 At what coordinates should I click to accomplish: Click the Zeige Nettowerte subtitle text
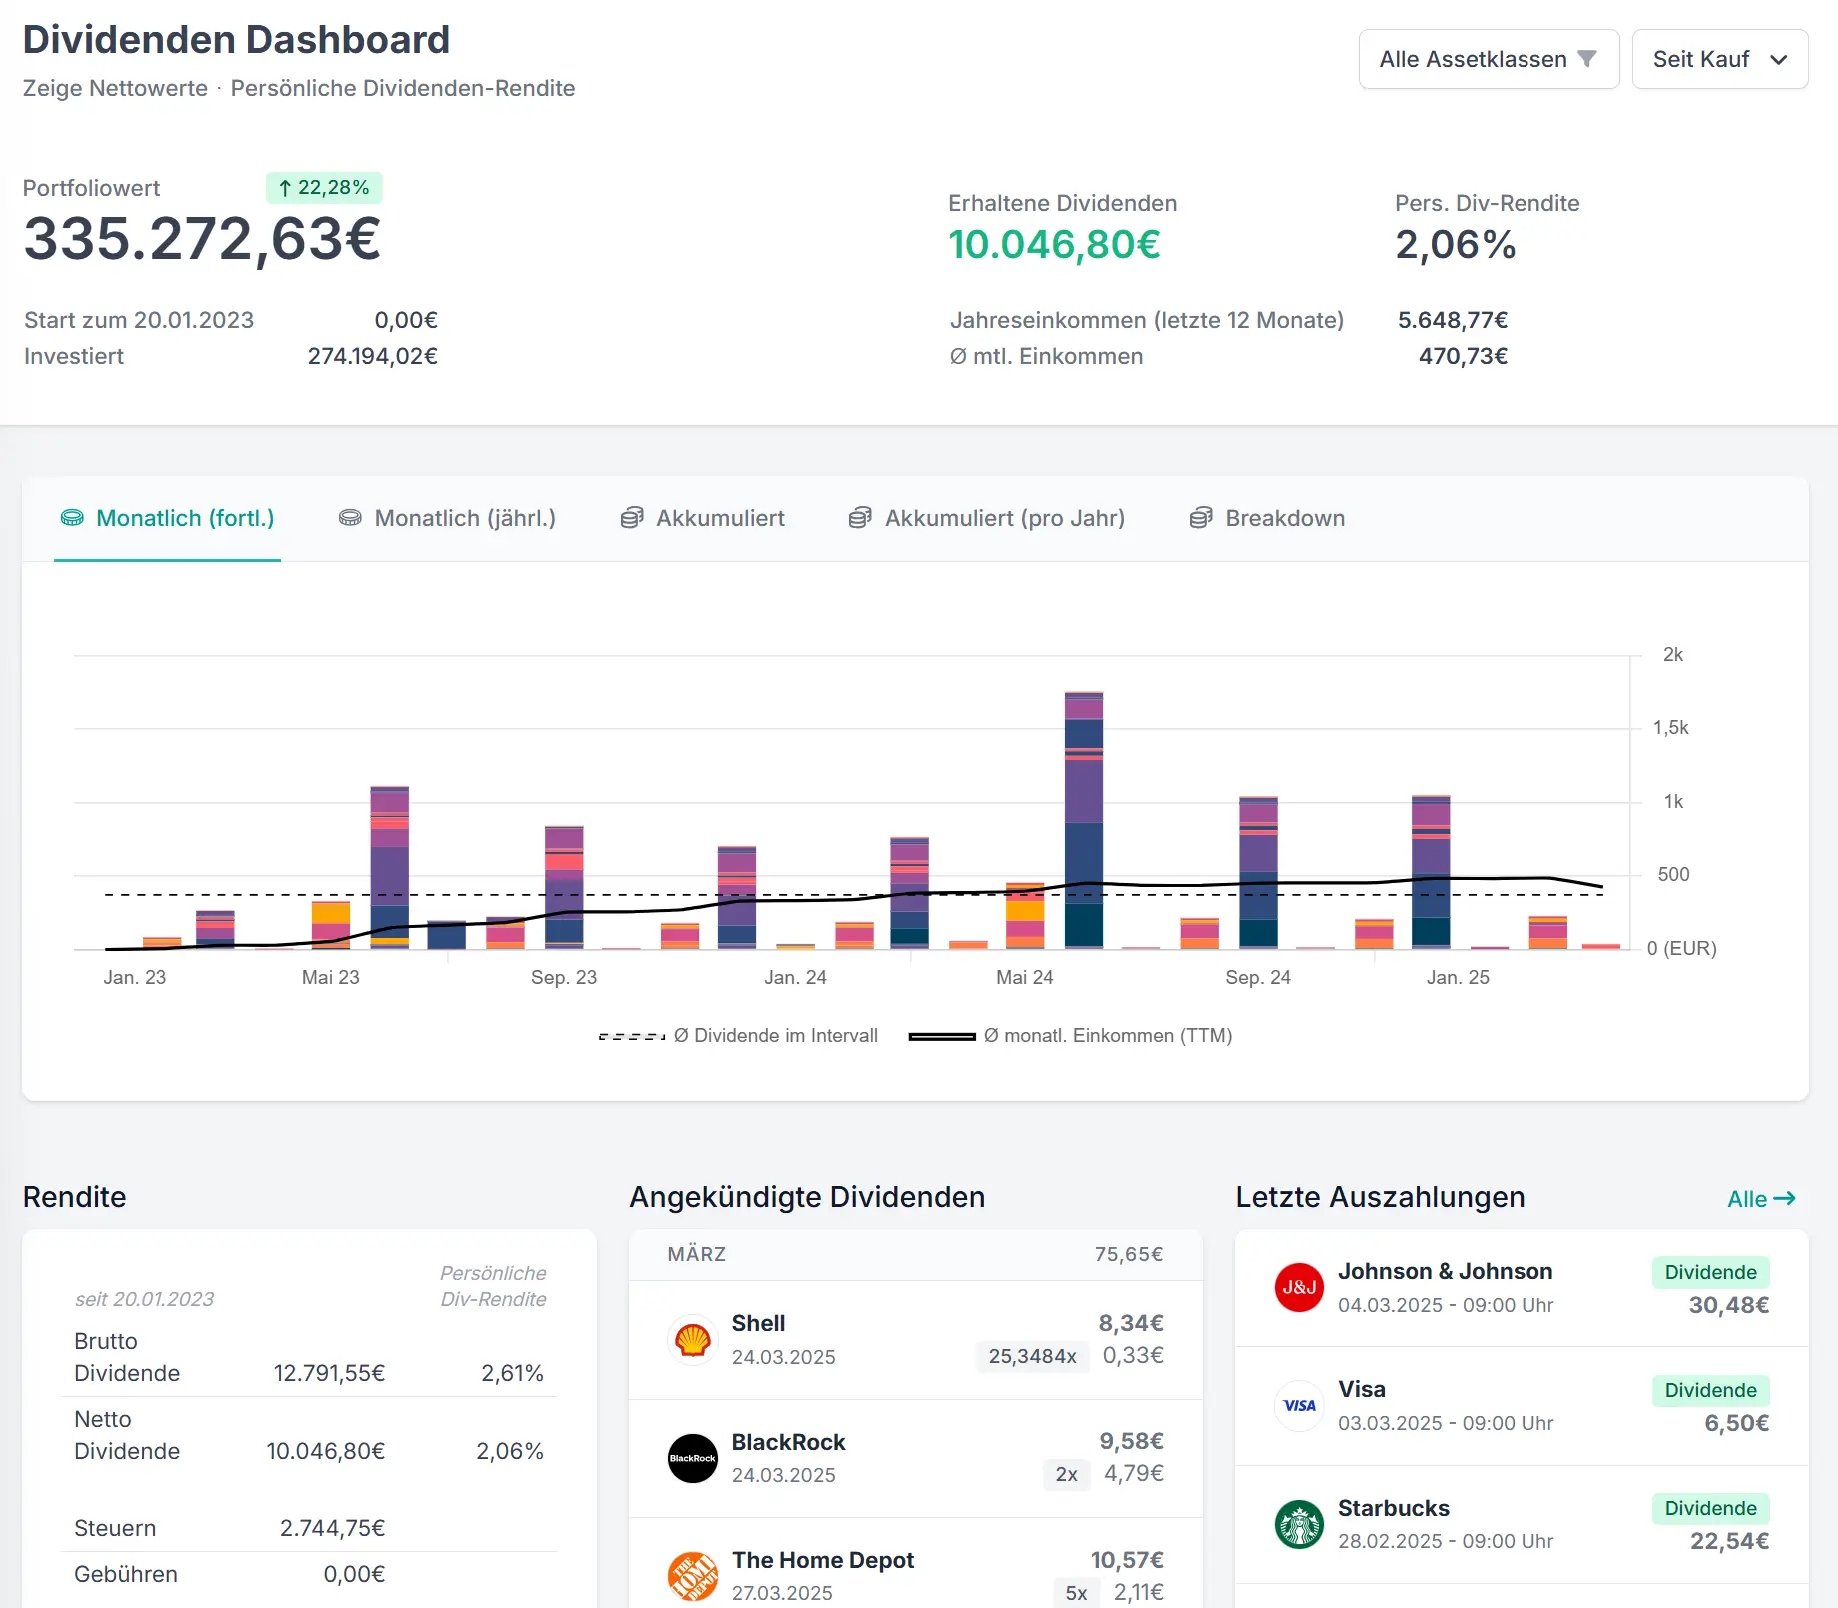click(x=115, y=88)
